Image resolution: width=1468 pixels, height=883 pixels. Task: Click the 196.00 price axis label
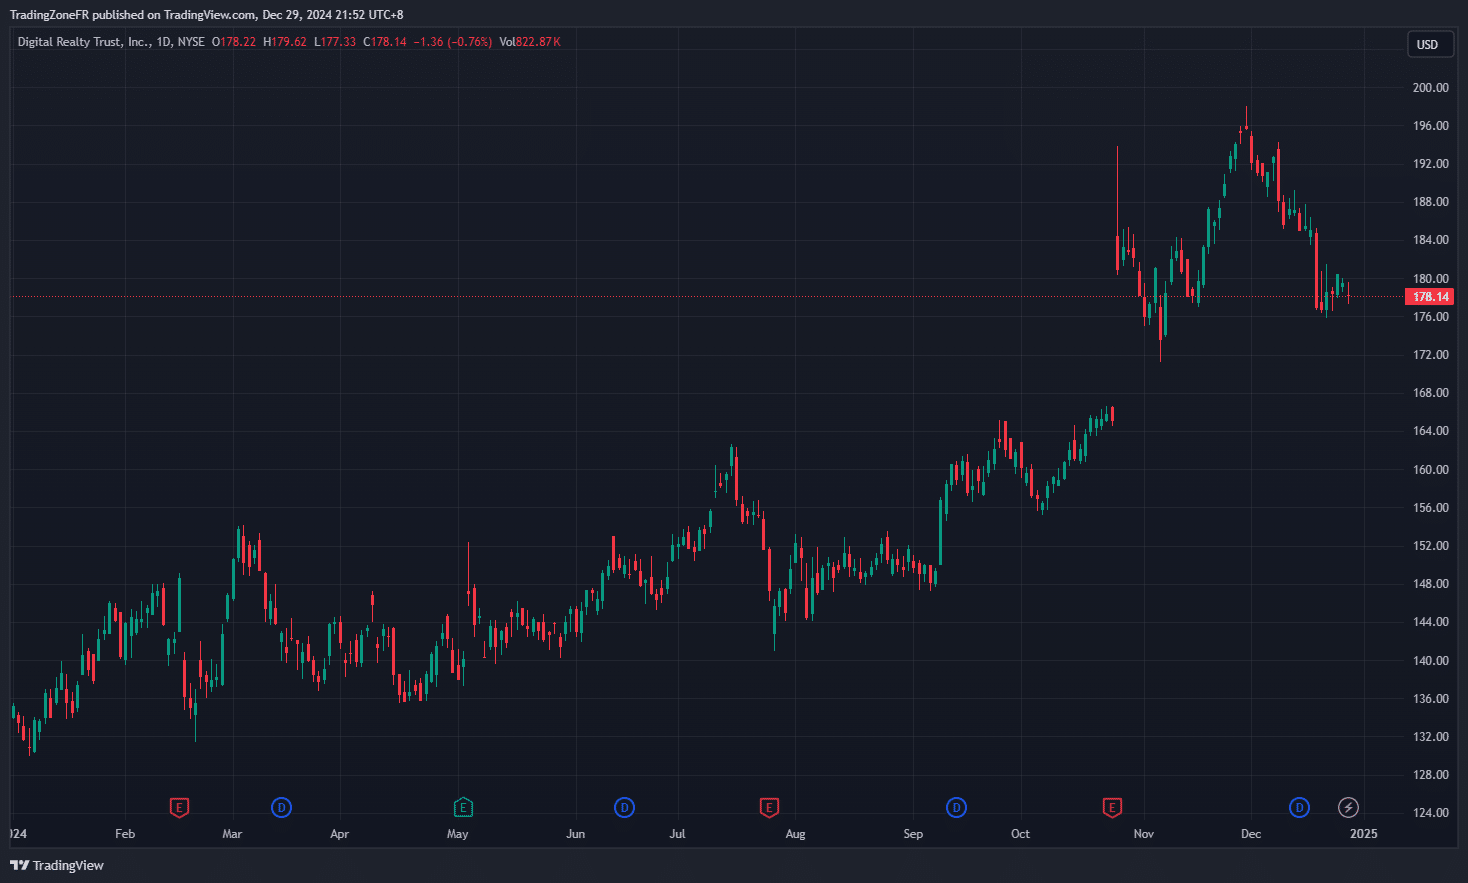pos(1430,126)
